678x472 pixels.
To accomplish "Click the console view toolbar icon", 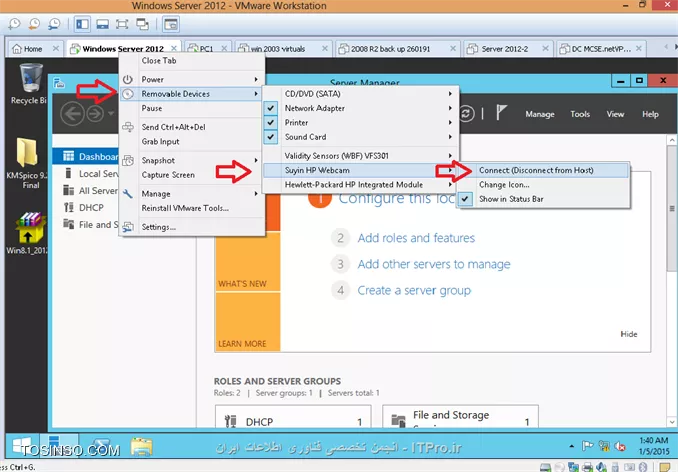I will coord(171,24).
